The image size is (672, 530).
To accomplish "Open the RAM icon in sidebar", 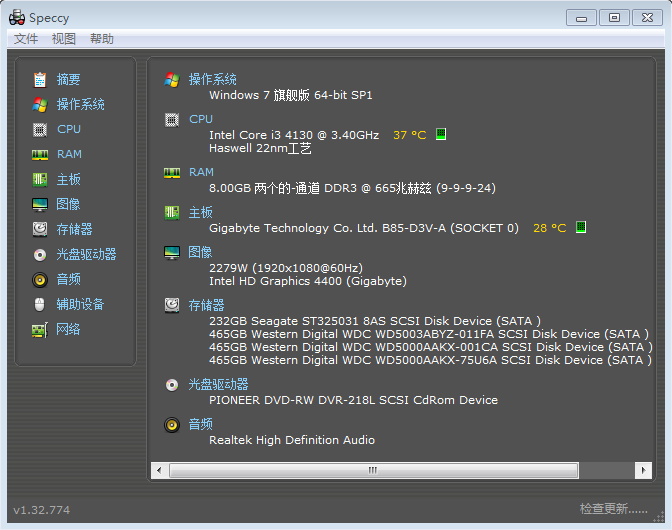I will (40, 154).
